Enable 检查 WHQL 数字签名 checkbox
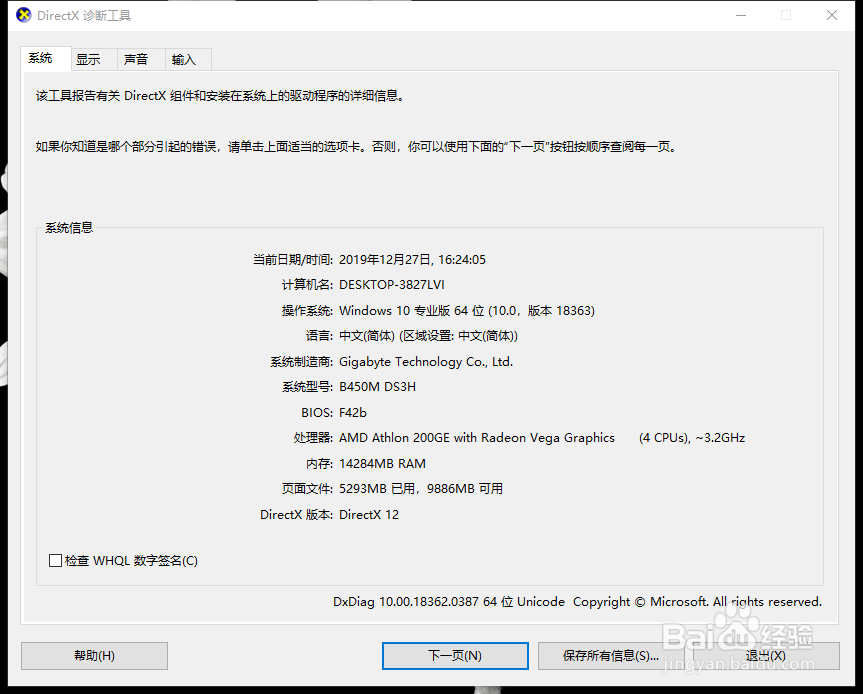 (55, 561)
